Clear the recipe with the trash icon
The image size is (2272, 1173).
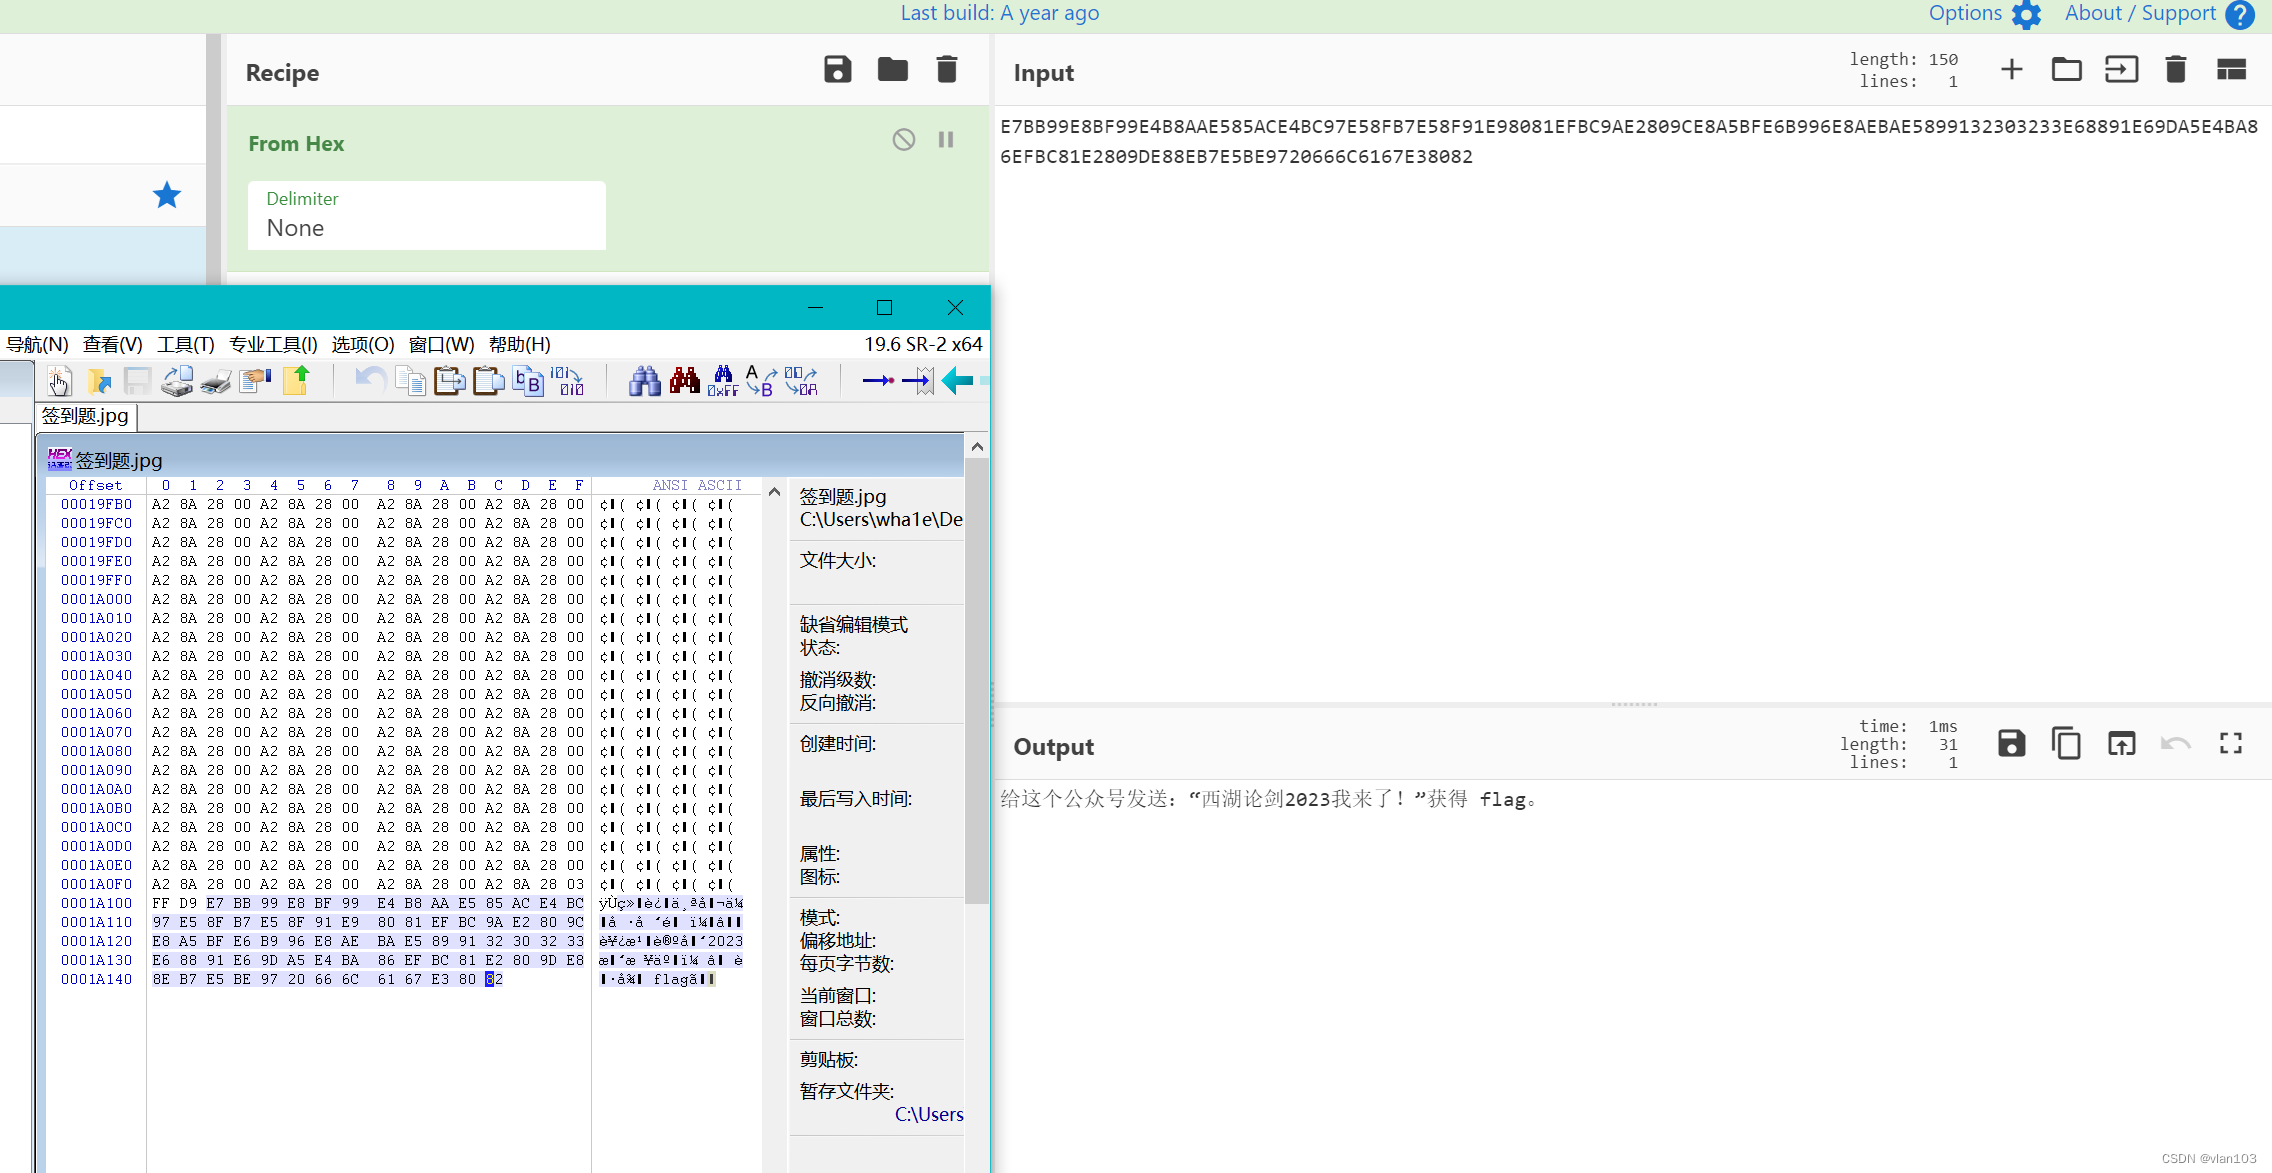coord(946,70)
